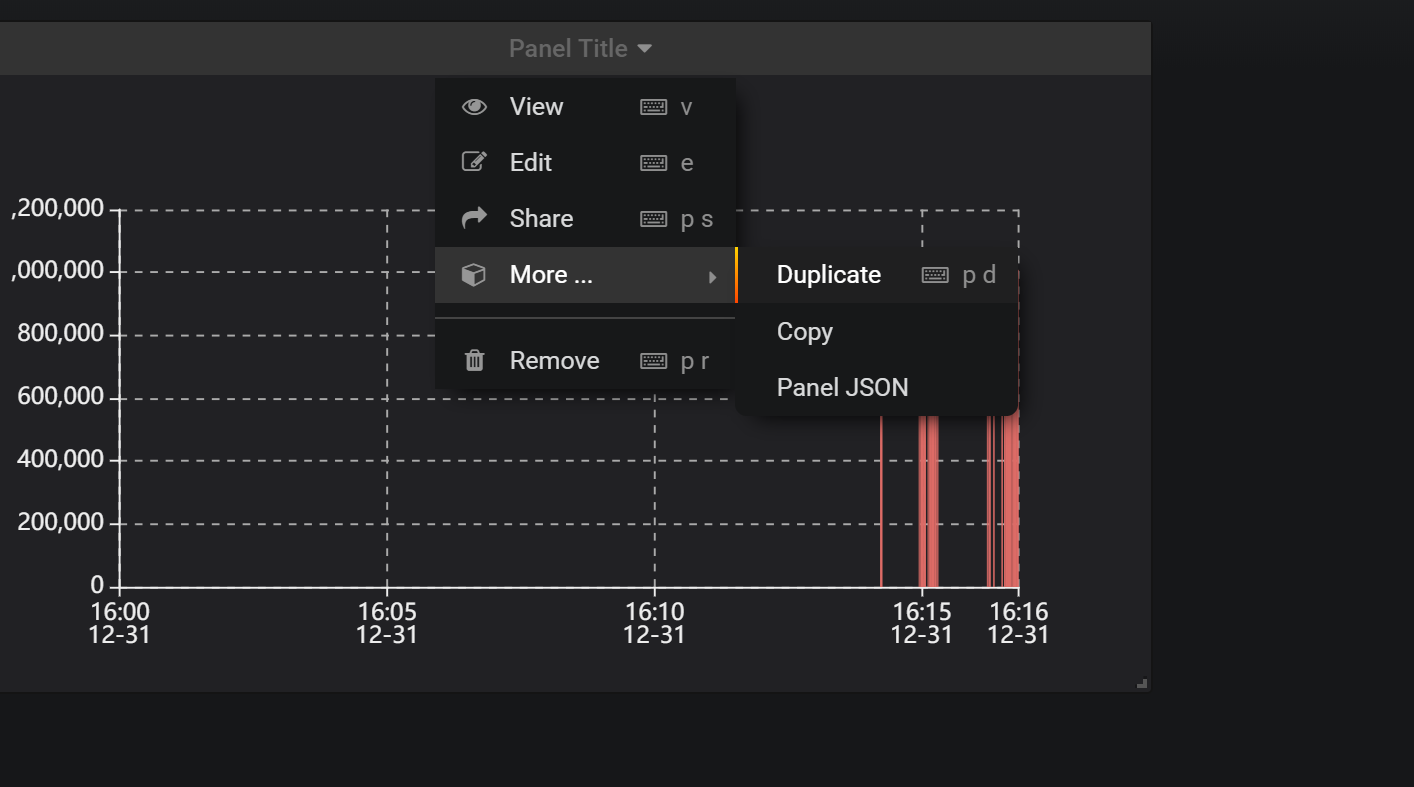Viewport: 1414px width, 787px height.
Task: Click Share in the panel menu
Action: 542,218
